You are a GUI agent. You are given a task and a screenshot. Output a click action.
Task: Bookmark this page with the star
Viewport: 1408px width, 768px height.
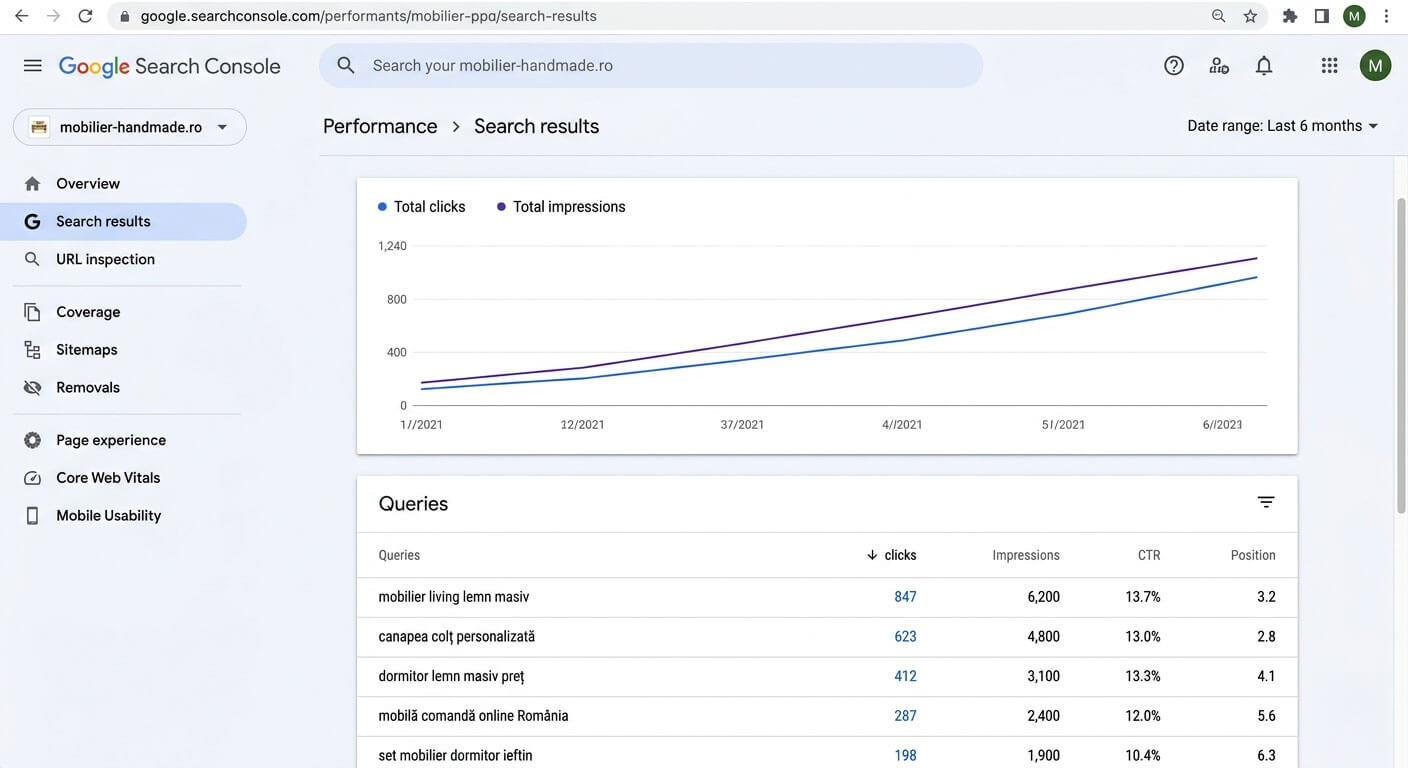pos(1250,16)
